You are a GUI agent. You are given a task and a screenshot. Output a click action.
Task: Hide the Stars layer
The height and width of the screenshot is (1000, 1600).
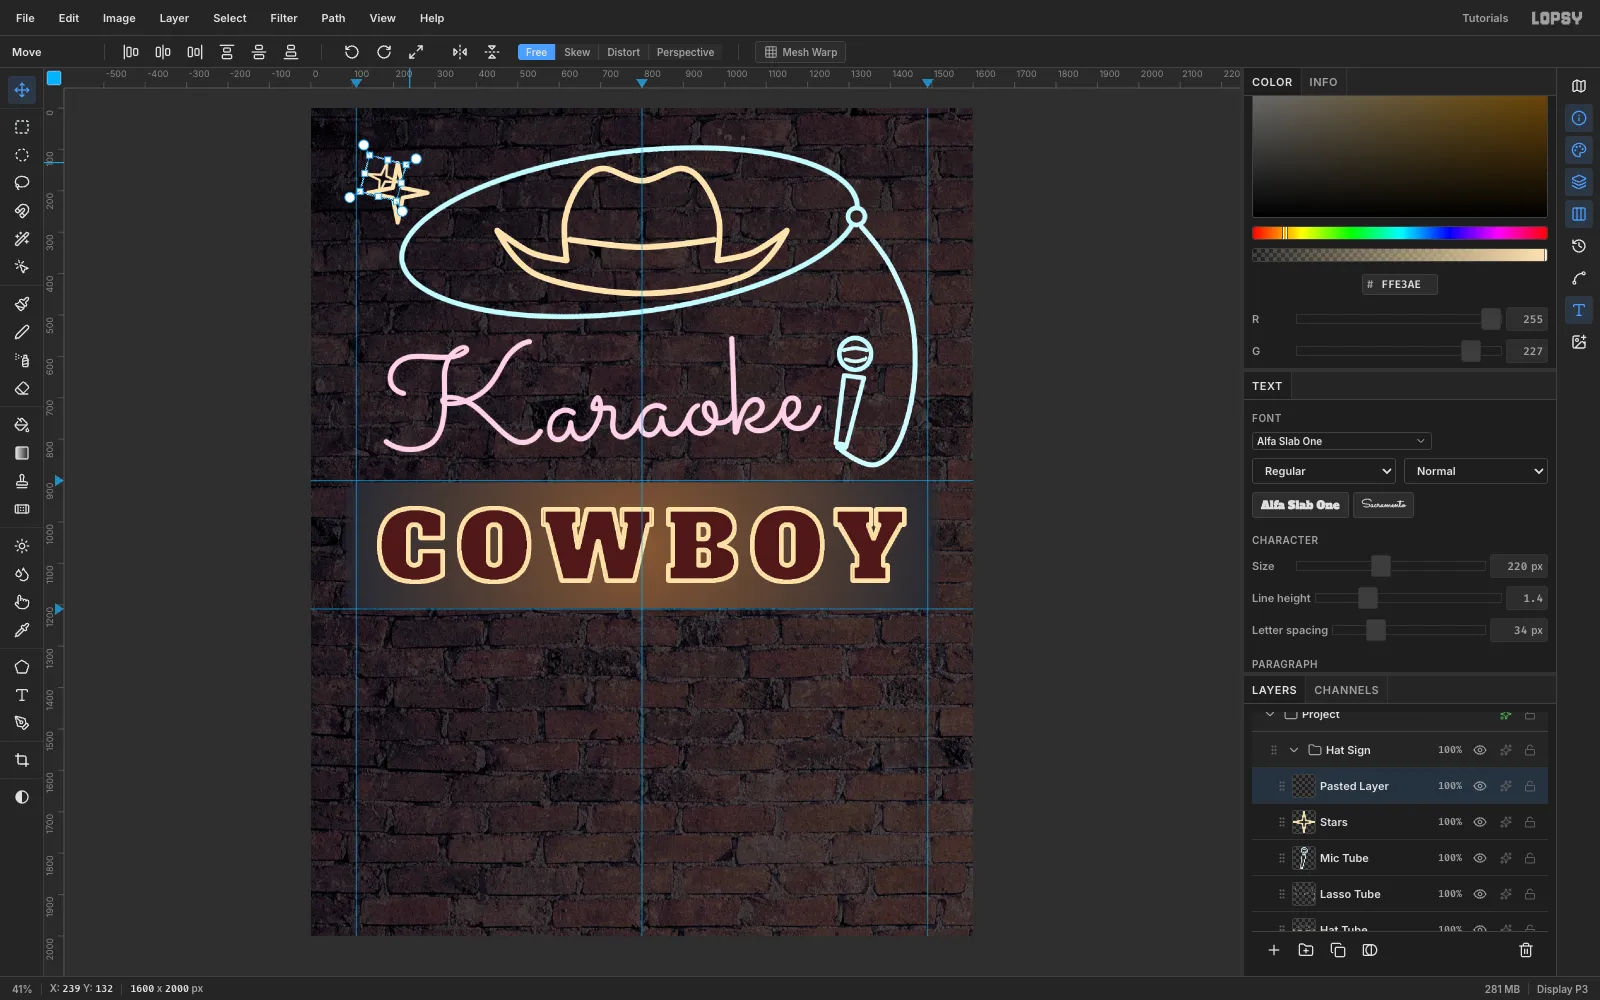click(x=1480, y=822)
